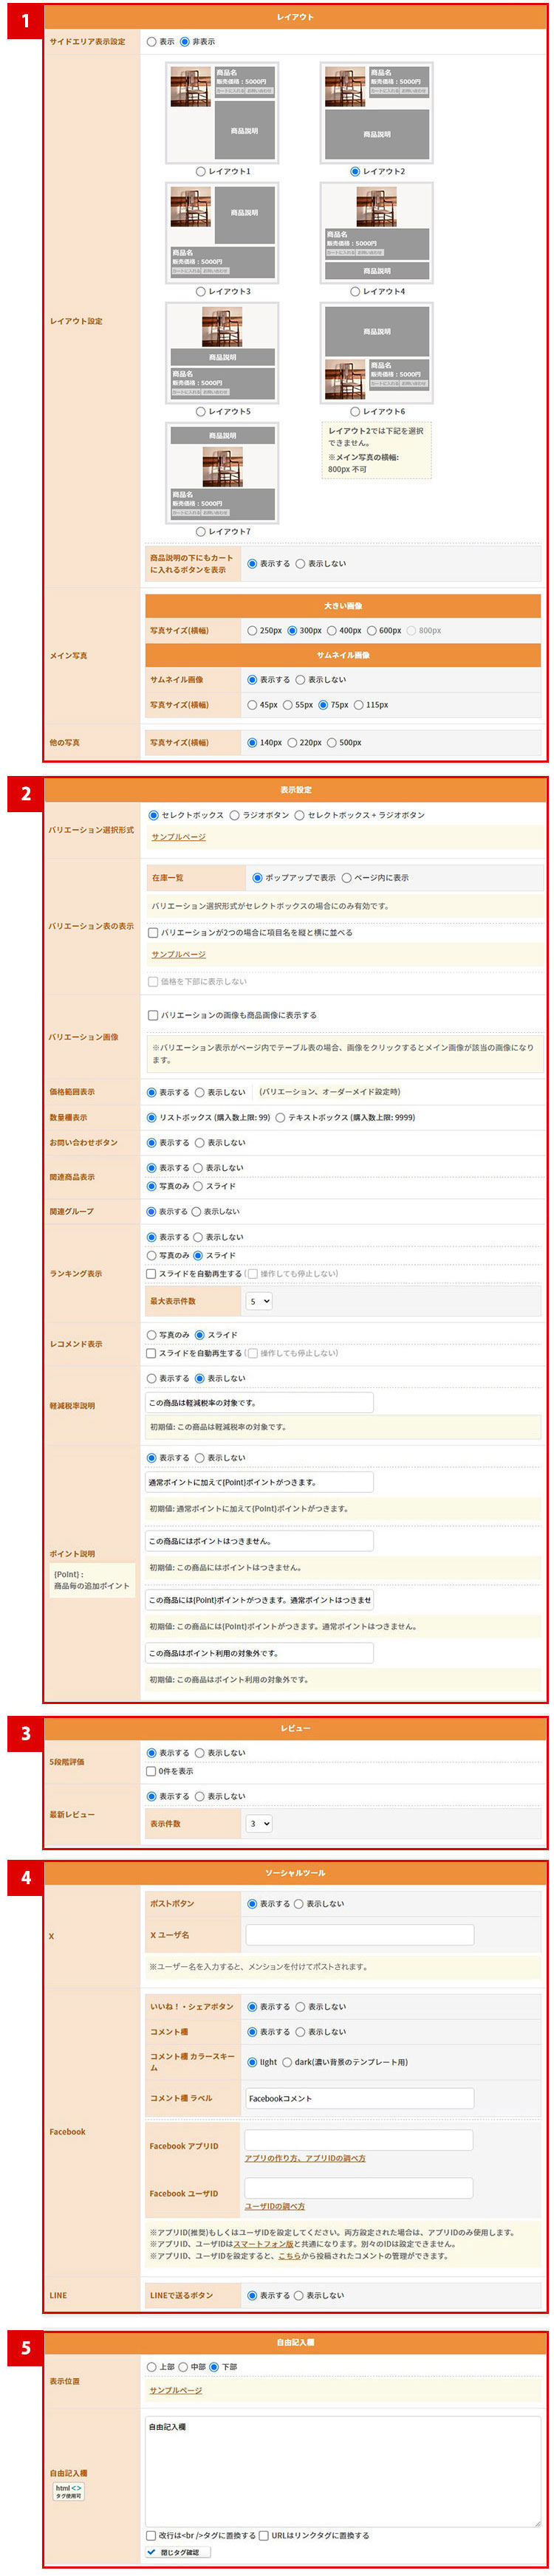The height and width of the screenshot is (2576, 554).
Task: Set 自由記入欄 position to 中部
Action: 183,2367
